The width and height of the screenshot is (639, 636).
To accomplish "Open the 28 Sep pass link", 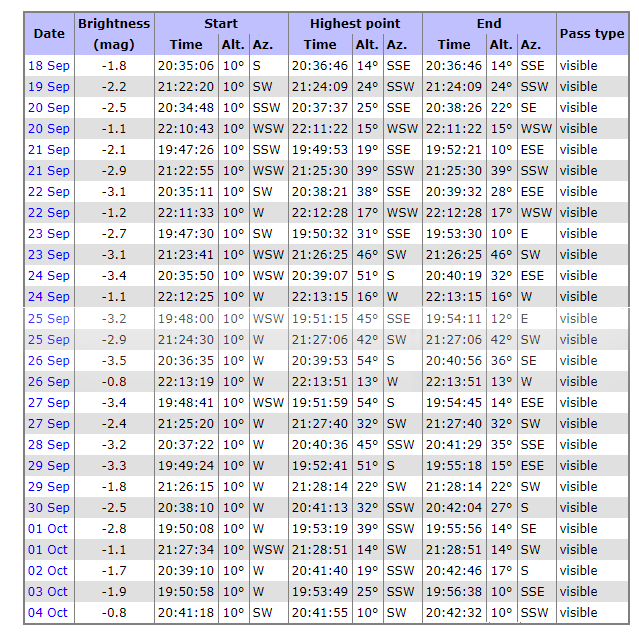I will click(x=48, y=445).
